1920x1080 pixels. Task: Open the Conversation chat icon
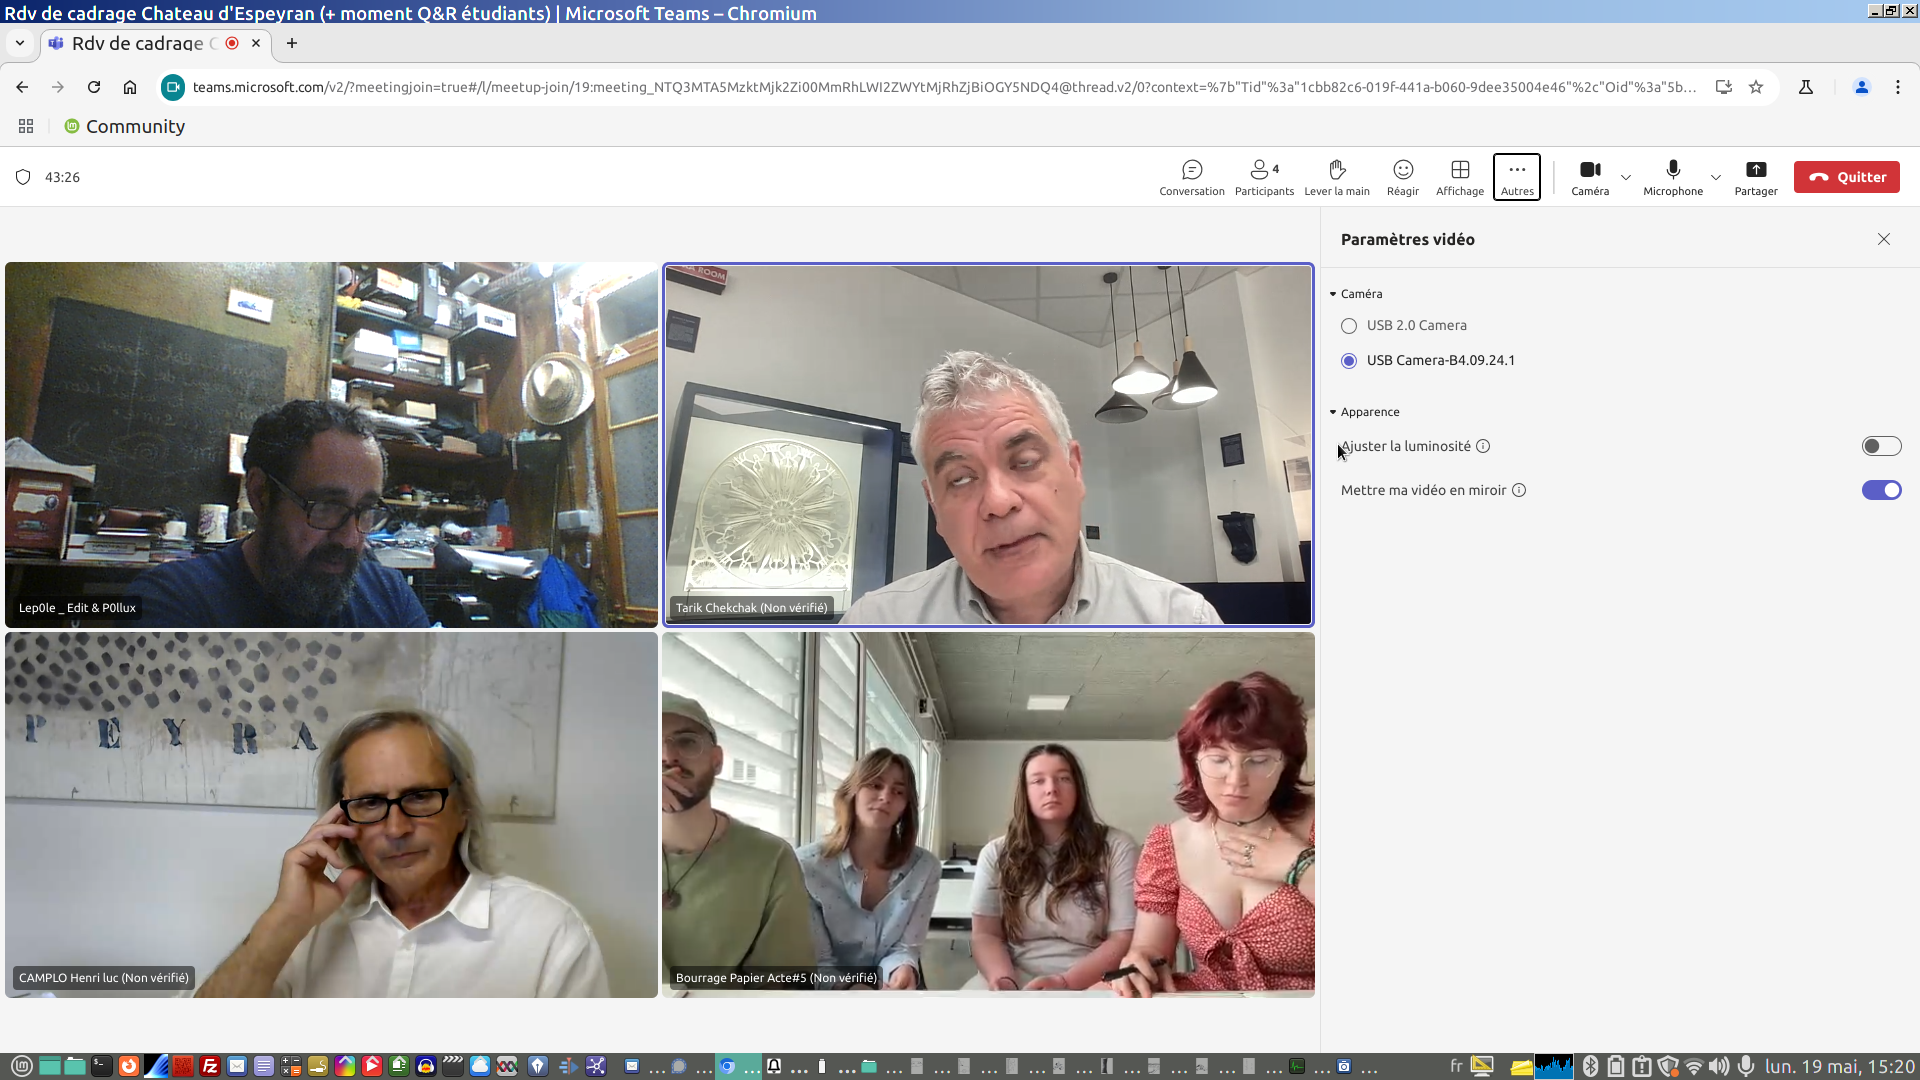pyautogui.click(x=1191, y=177)
